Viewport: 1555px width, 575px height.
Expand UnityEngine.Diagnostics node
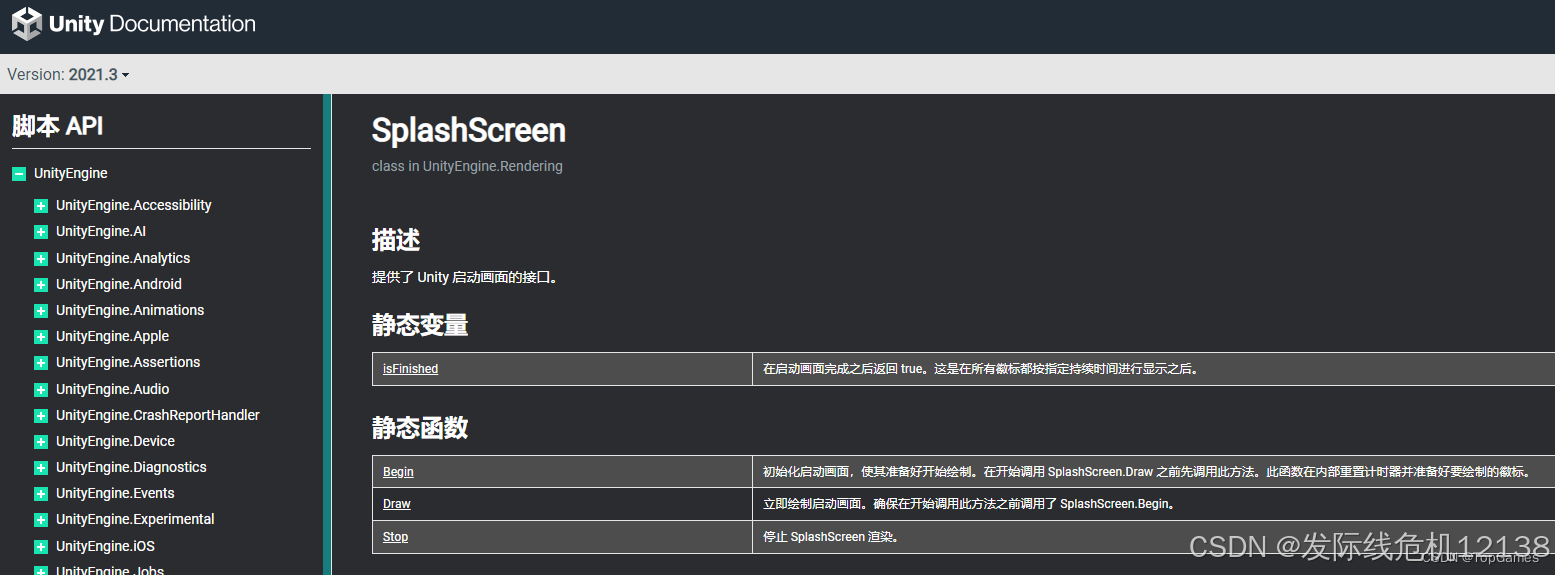[x=41, y=468]
